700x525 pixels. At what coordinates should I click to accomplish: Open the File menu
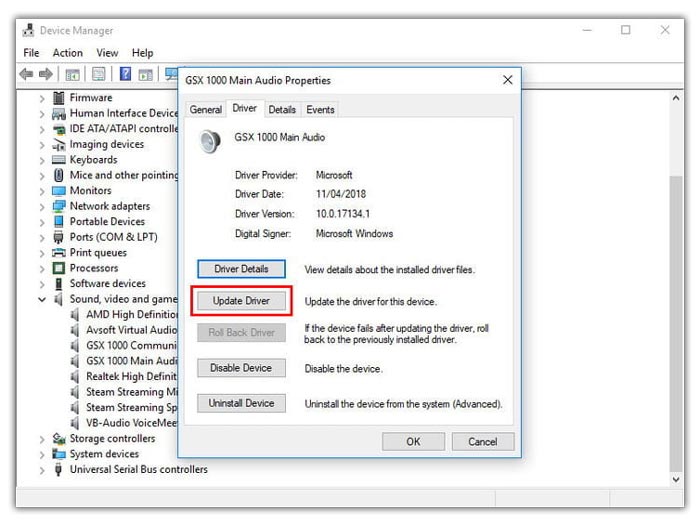click(x=31, y=53)
